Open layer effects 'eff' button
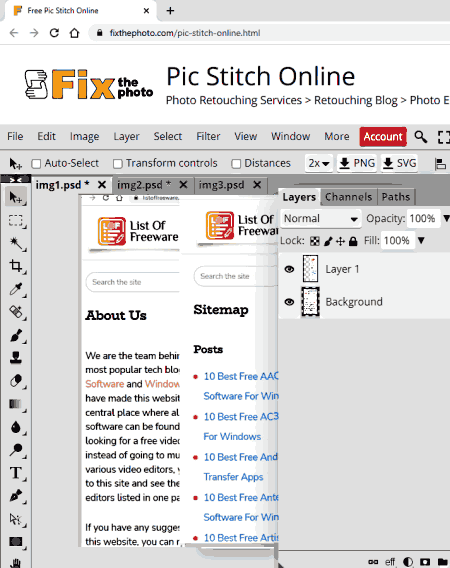This screenshot has width=450, height=568. click(x=390, y=562)
